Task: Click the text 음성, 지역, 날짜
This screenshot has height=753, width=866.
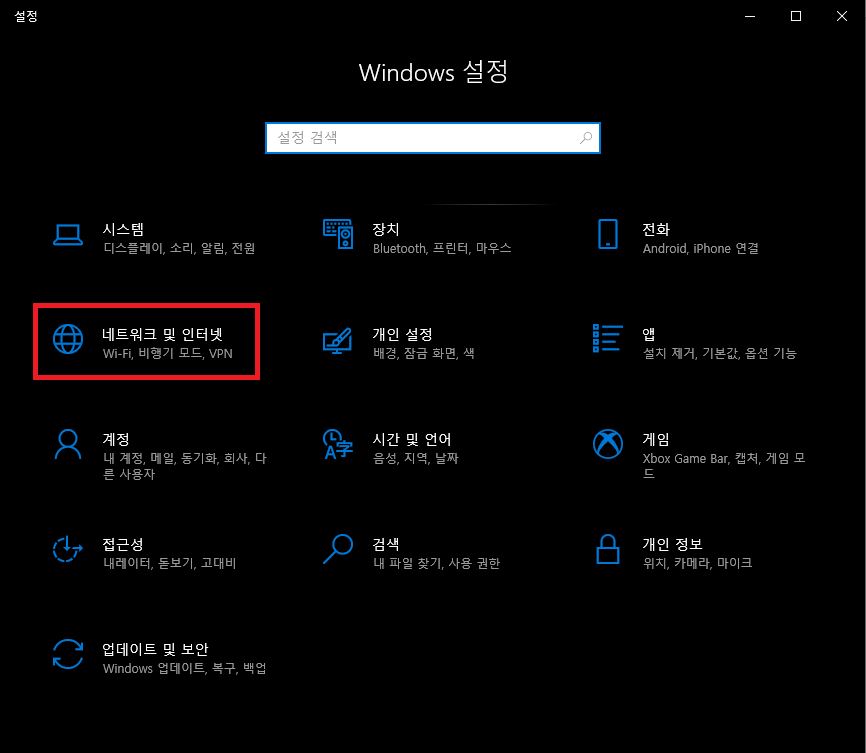Action: pos(416,459)
